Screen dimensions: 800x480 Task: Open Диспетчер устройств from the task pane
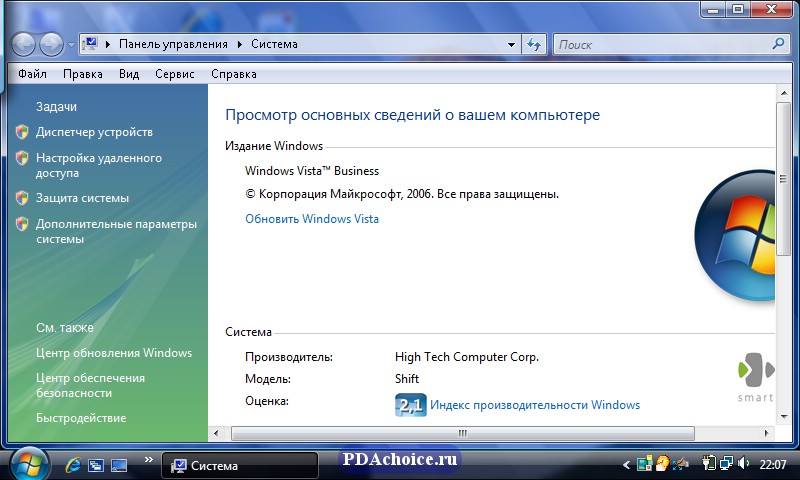point(94,132)
